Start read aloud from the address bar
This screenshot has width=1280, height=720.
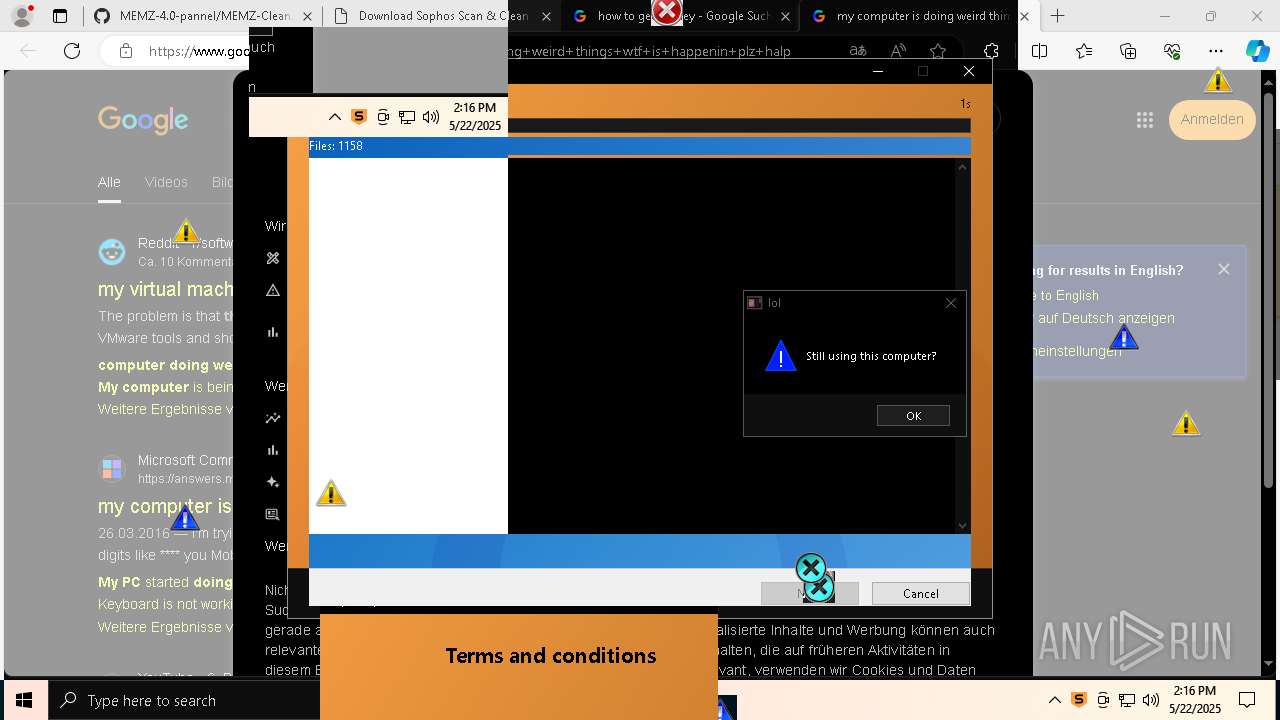(898, 51)
